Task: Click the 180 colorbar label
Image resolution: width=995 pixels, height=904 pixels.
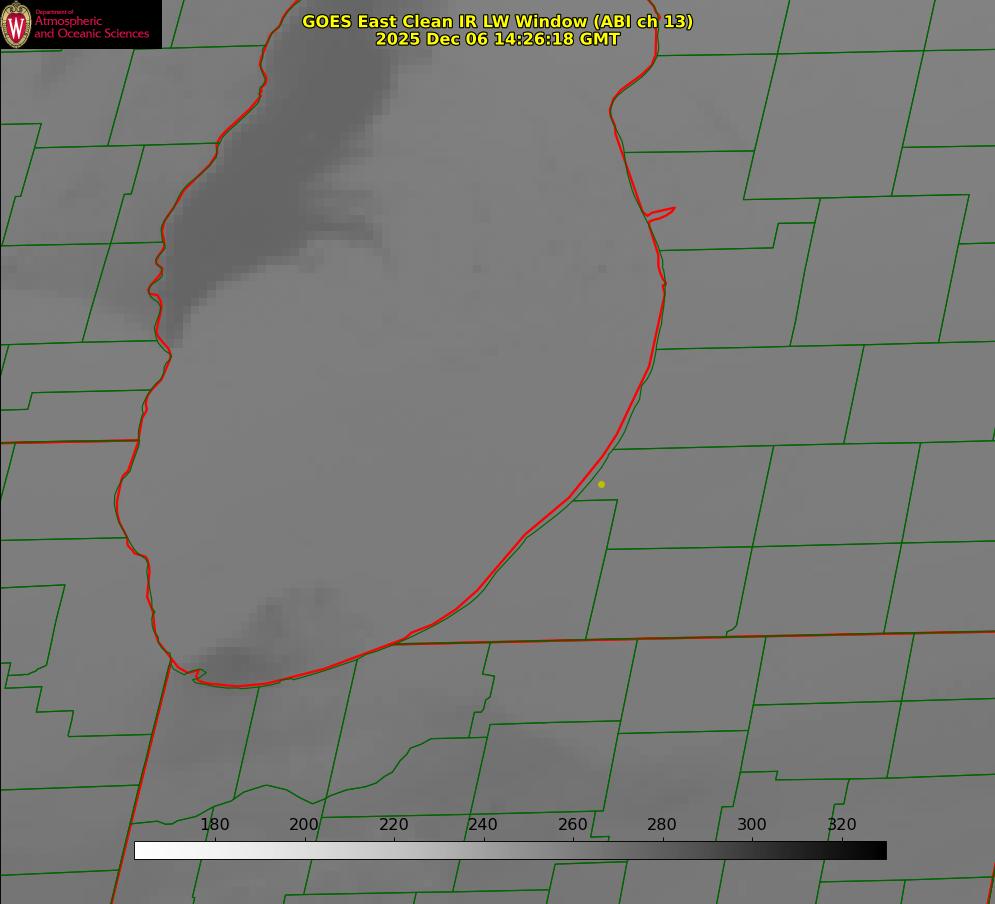Action: point(214,824)
